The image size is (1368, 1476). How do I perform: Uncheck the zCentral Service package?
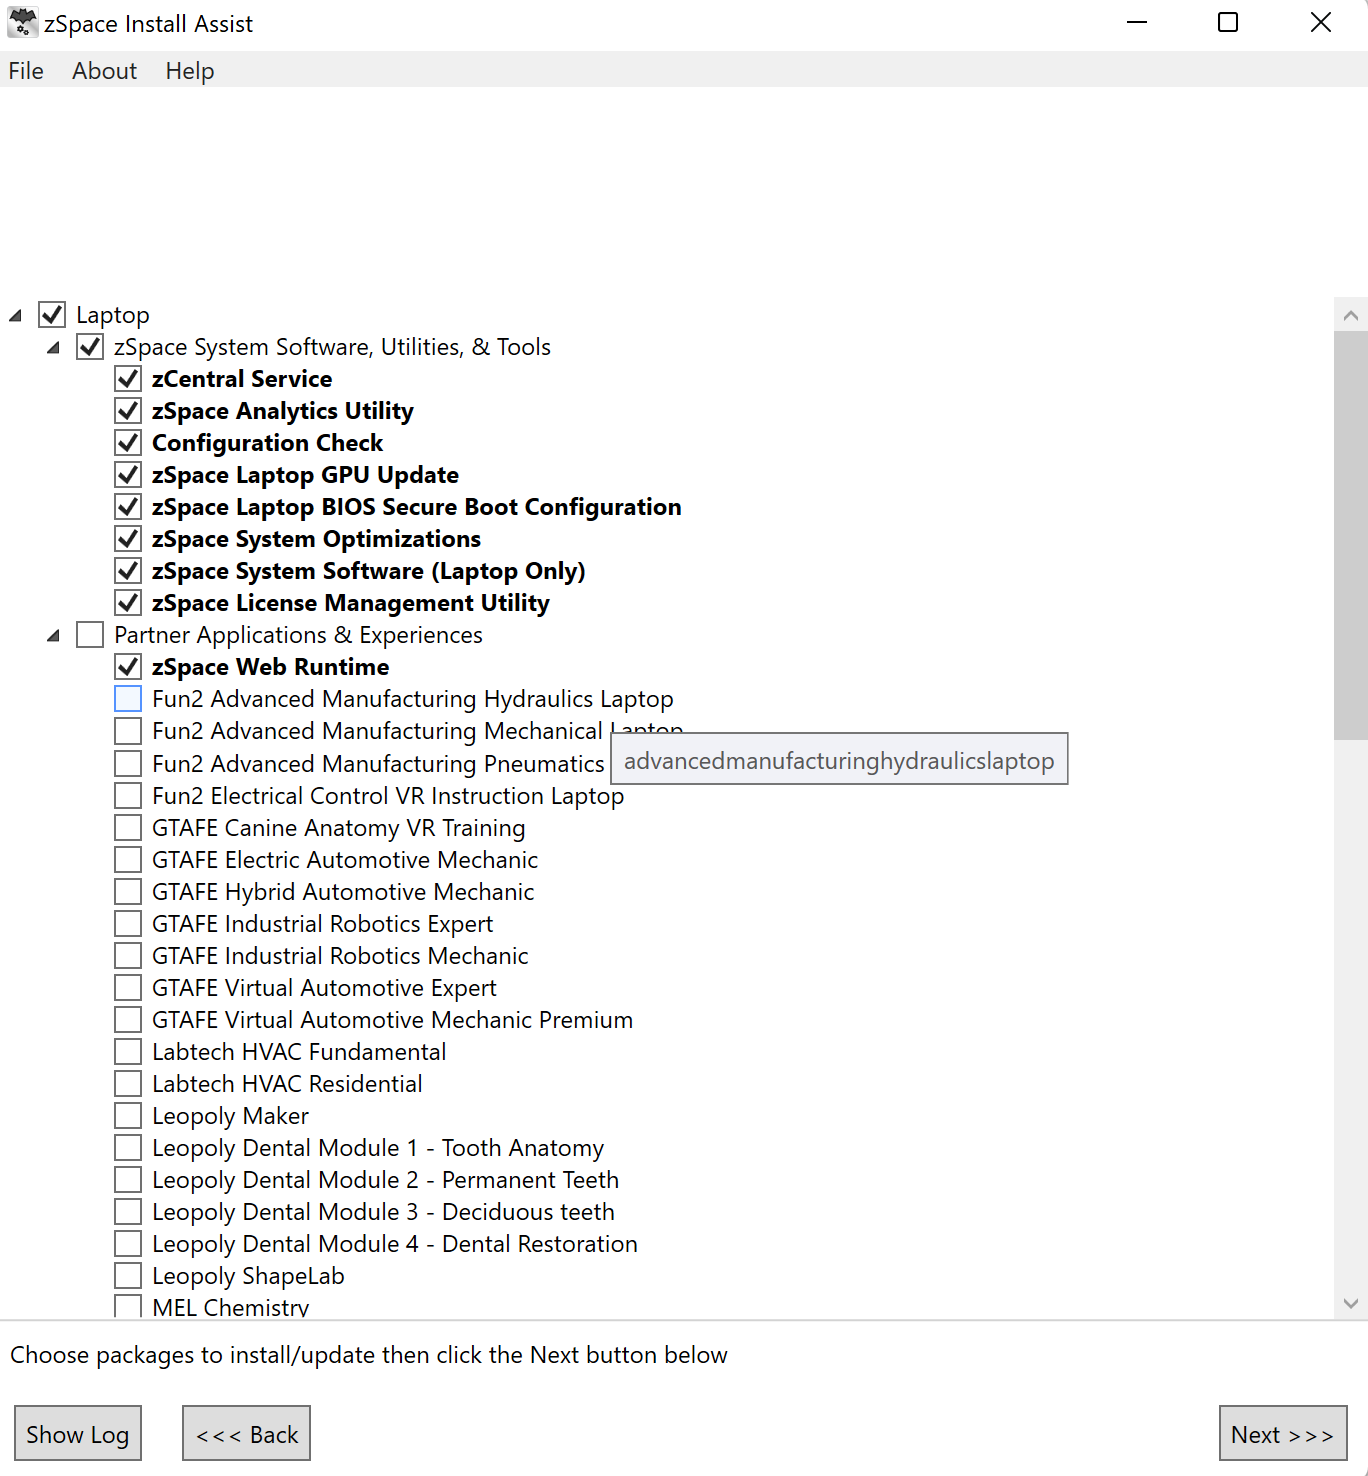127,378
